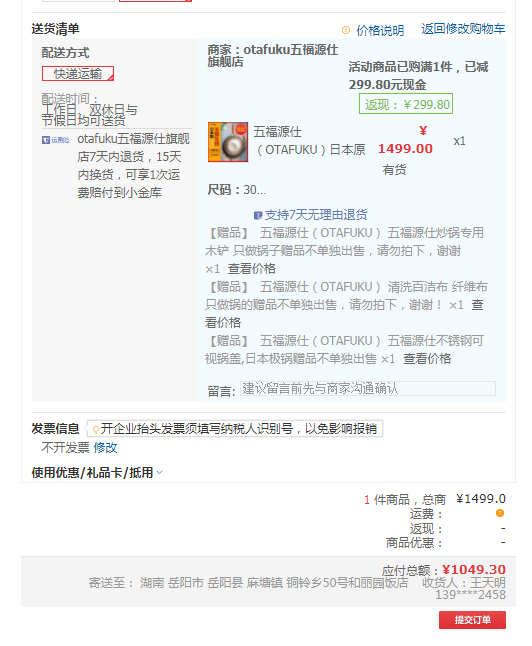Click 修改 to edit invoice info
The height and width of the screenshot is (646, 532).
tap(105, 447)
